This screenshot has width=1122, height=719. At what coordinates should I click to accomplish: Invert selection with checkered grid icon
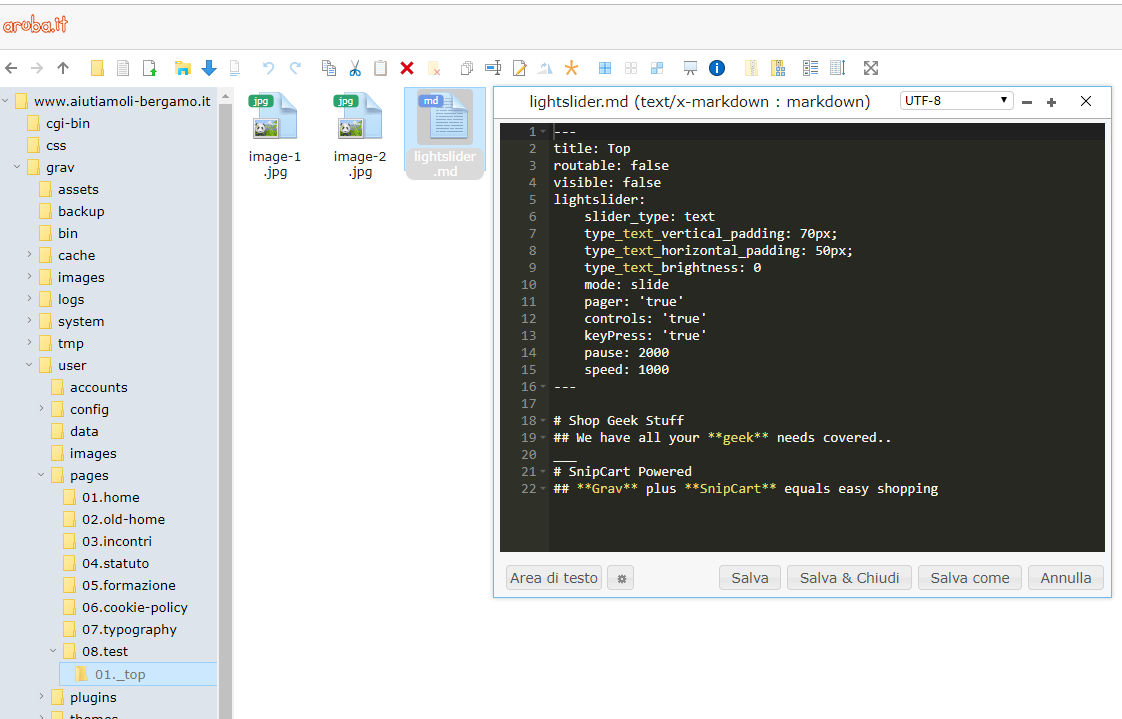click(657, 68)
